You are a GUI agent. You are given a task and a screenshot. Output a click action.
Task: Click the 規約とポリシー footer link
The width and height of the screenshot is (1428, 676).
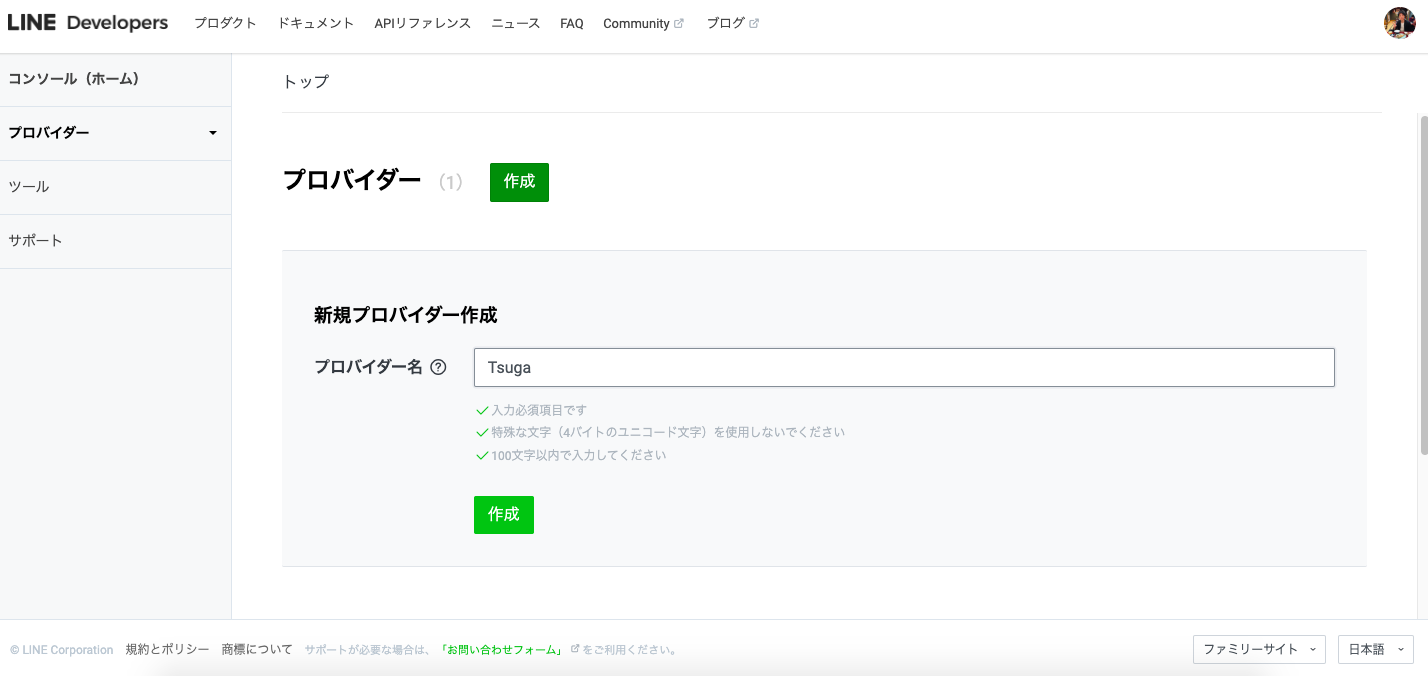click(x=166, y=649)
